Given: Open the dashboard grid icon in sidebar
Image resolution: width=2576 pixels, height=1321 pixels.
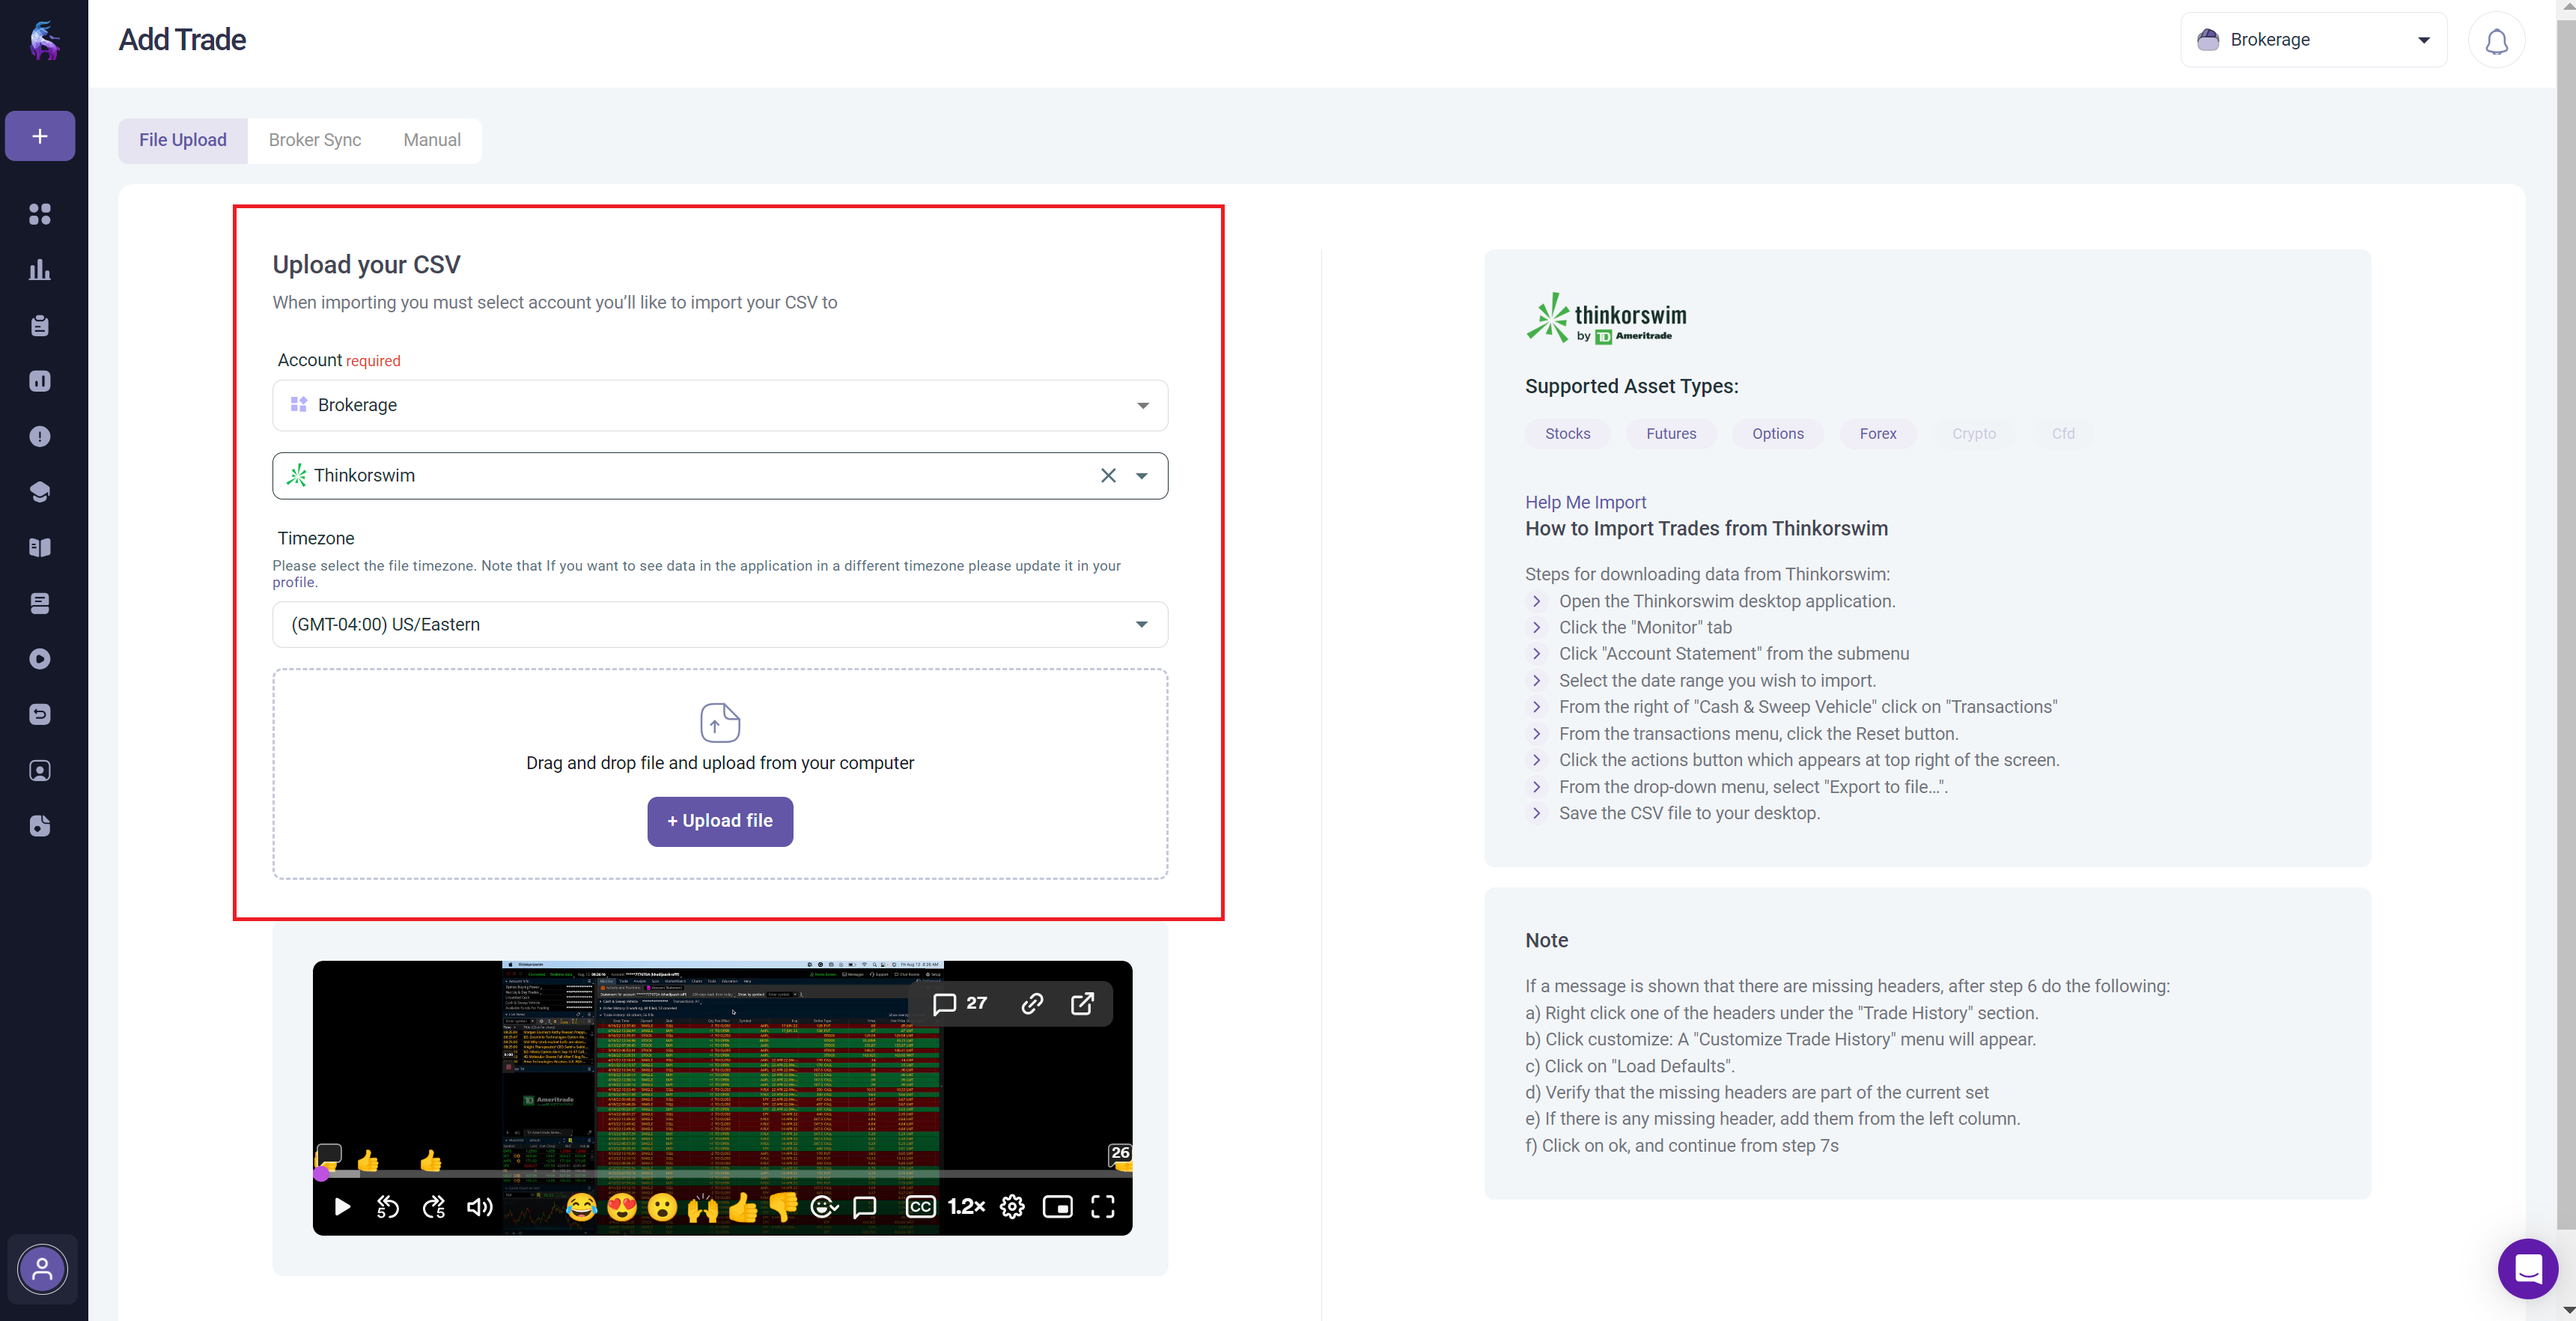Looking at the screenshot, I should pyautogui.click(x=40, y=214).
